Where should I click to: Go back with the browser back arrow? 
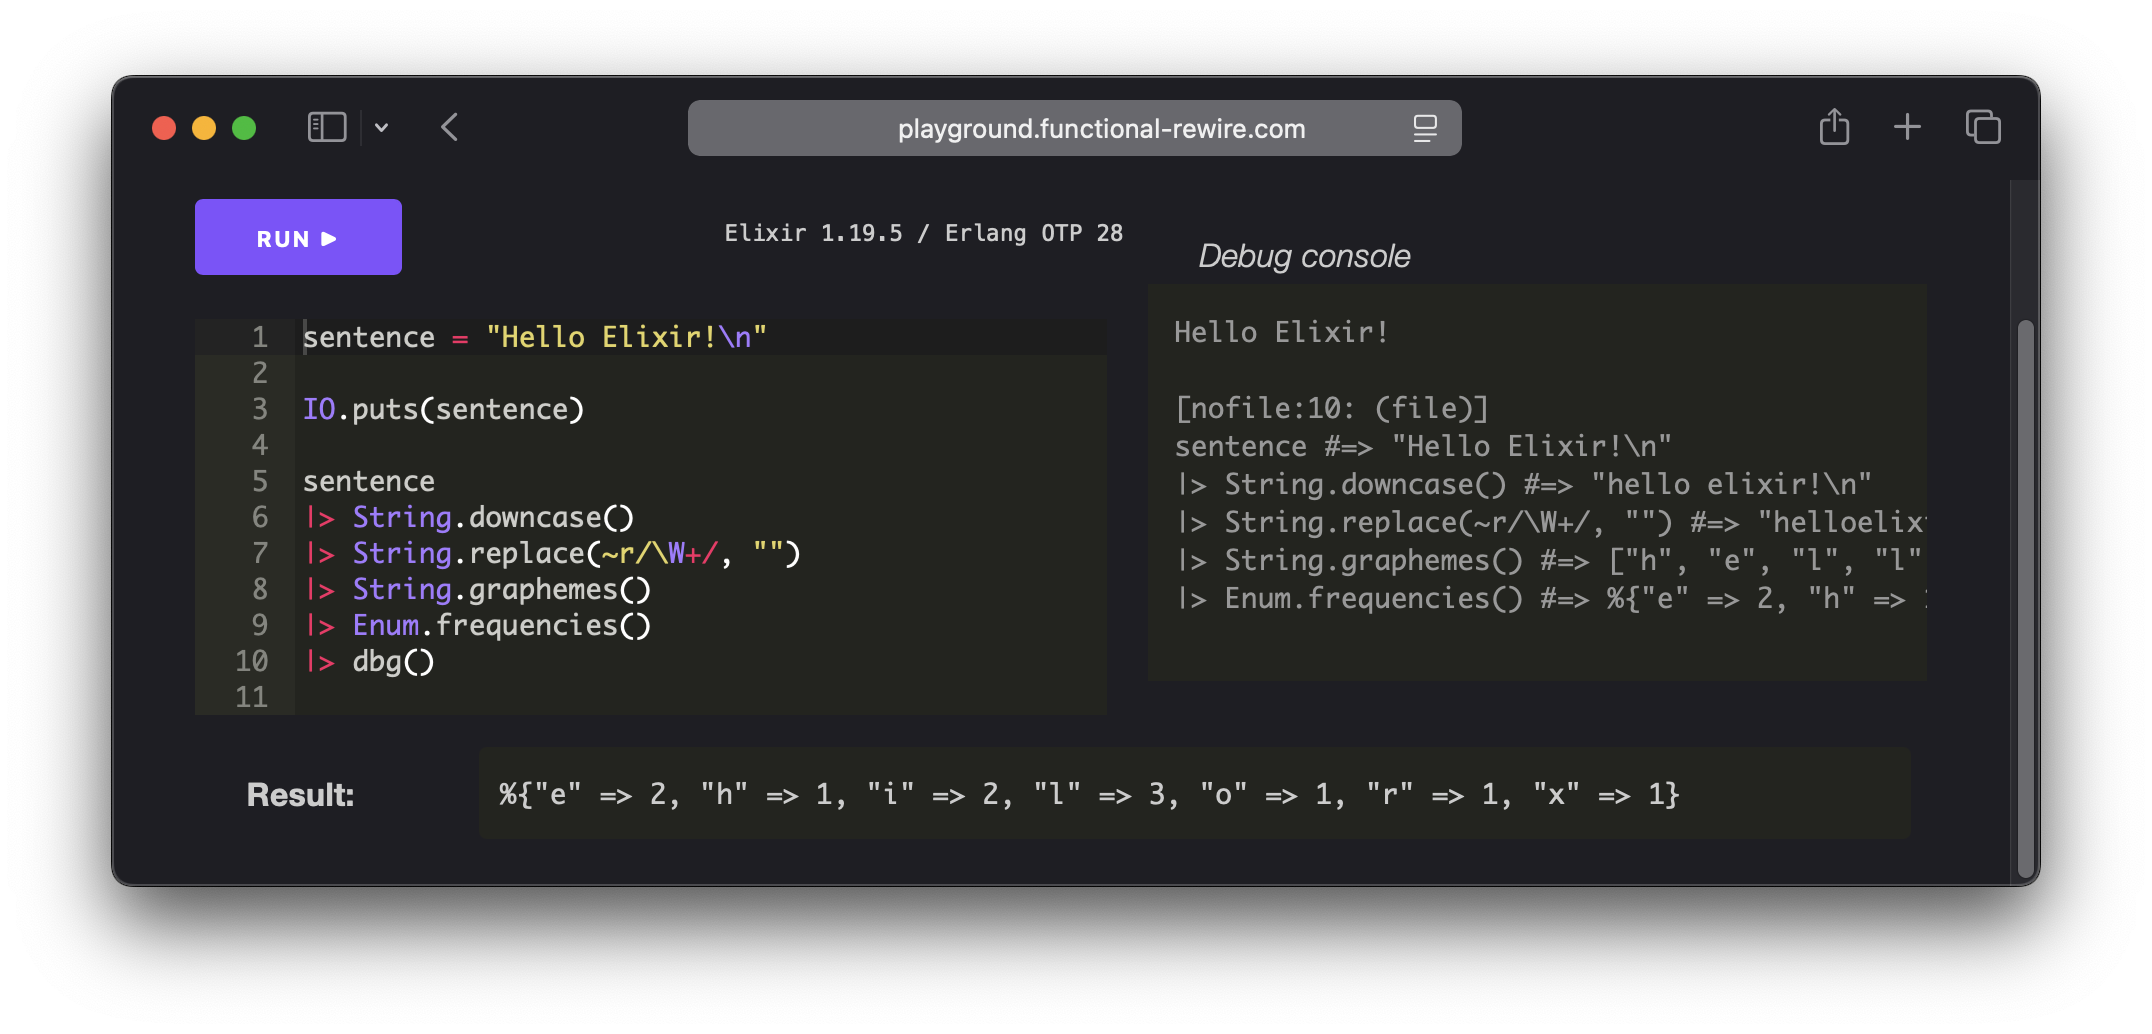[x=450, y=128]
